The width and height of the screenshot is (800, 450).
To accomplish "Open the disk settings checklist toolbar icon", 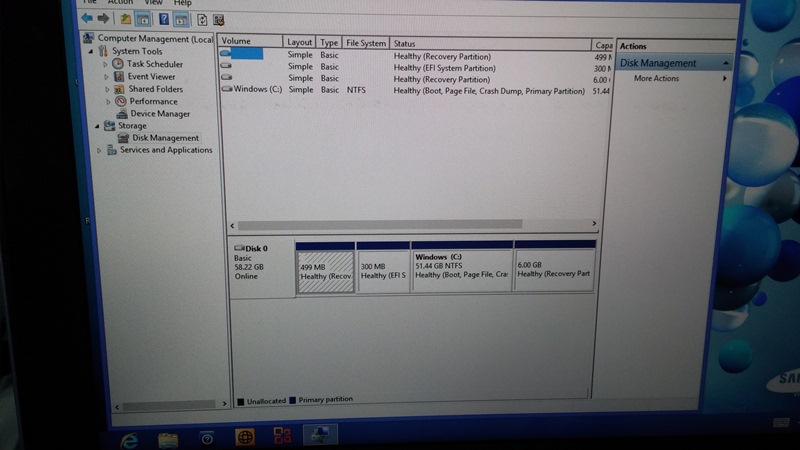I will tap(219, 20).
